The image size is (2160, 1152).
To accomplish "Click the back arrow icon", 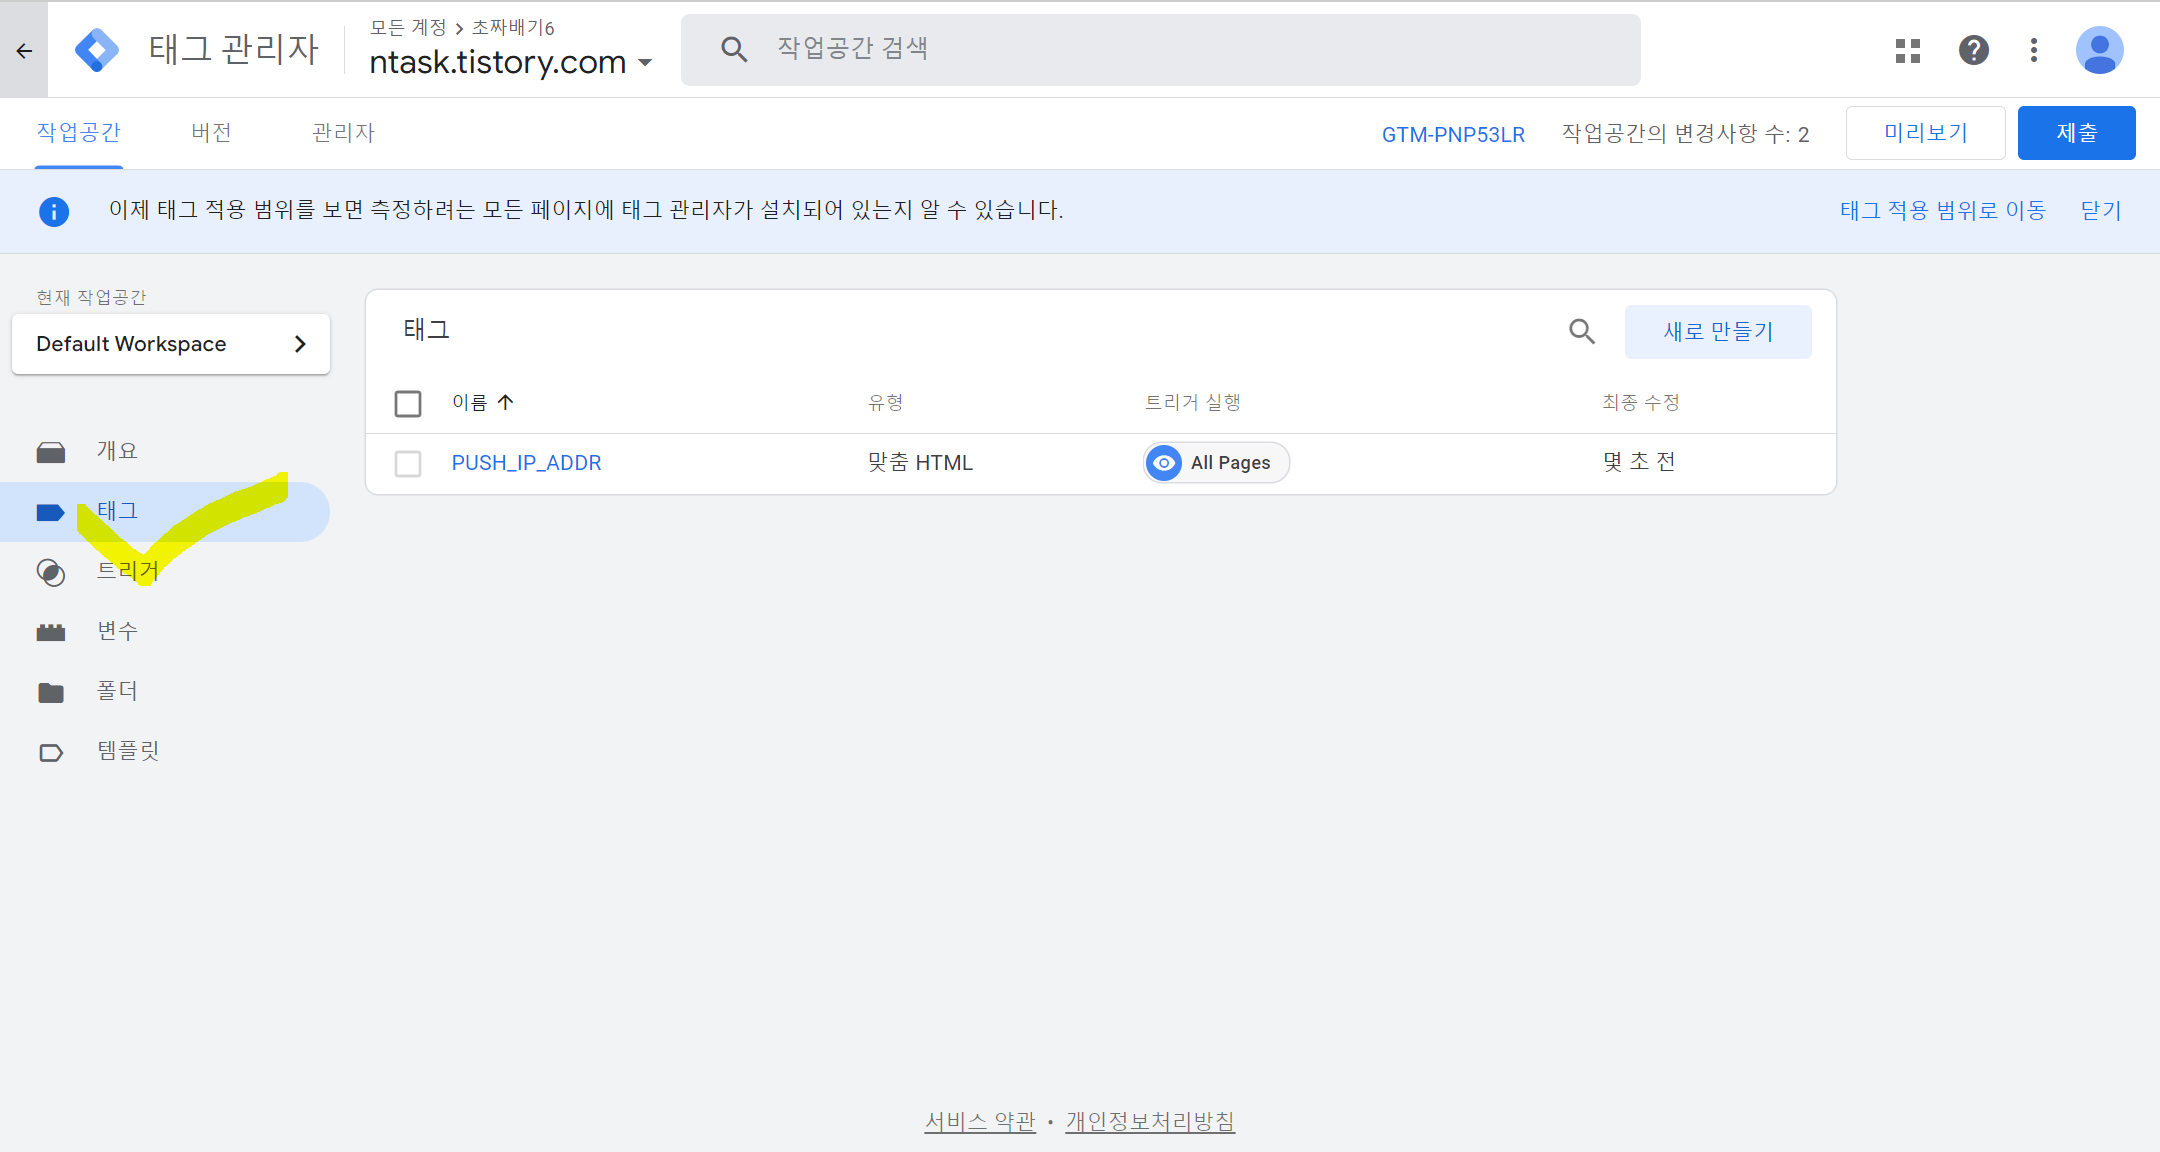I will click(24, 51).
